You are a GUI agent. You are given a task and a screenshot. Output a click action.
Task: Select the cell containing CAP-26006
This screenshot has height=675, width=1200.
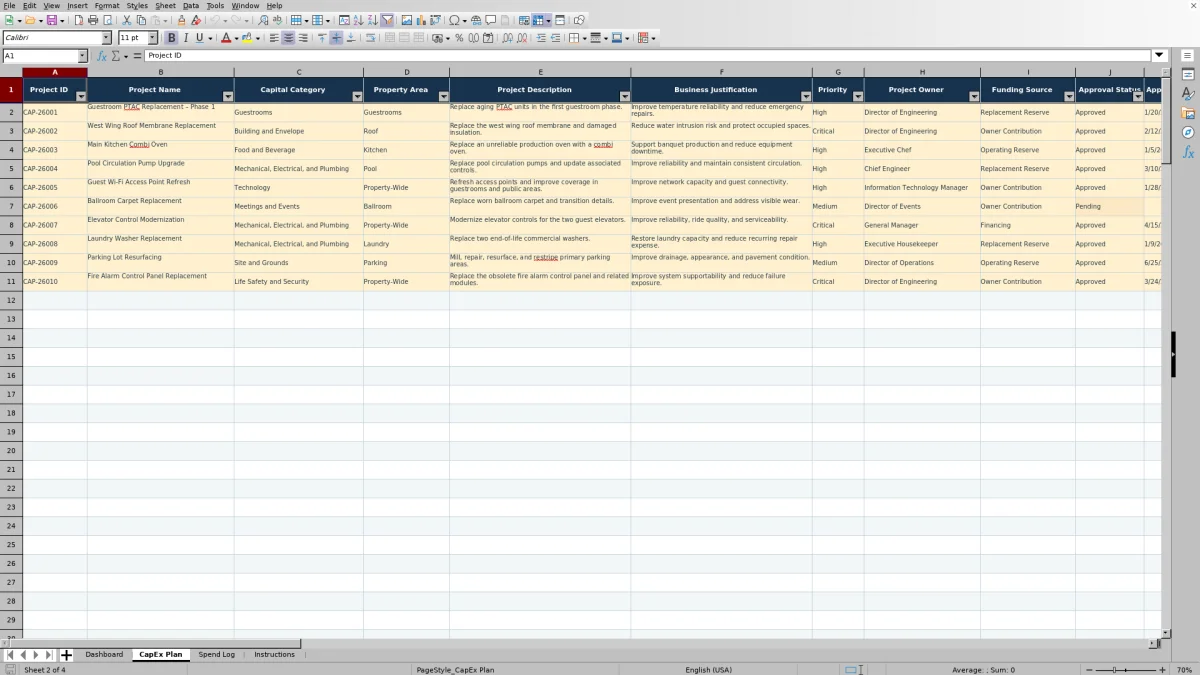pos(55,206)
